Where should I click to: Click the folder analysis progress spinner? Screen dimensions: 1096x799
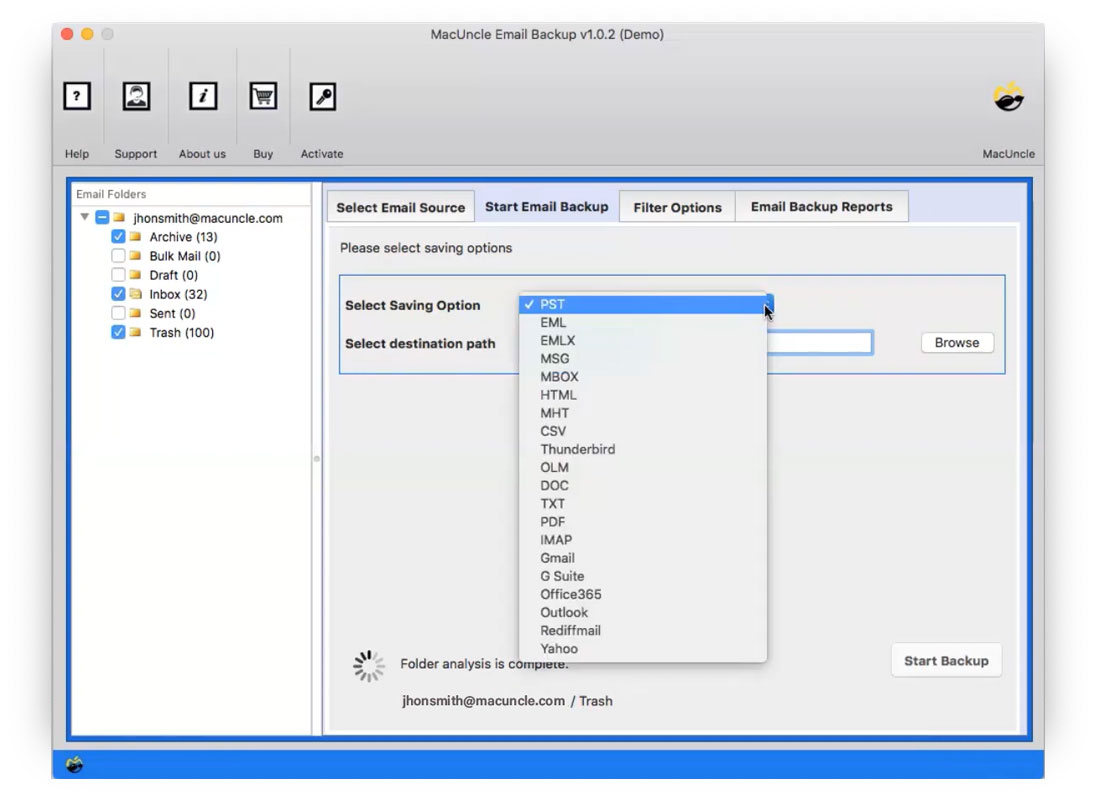click(368, 664)
